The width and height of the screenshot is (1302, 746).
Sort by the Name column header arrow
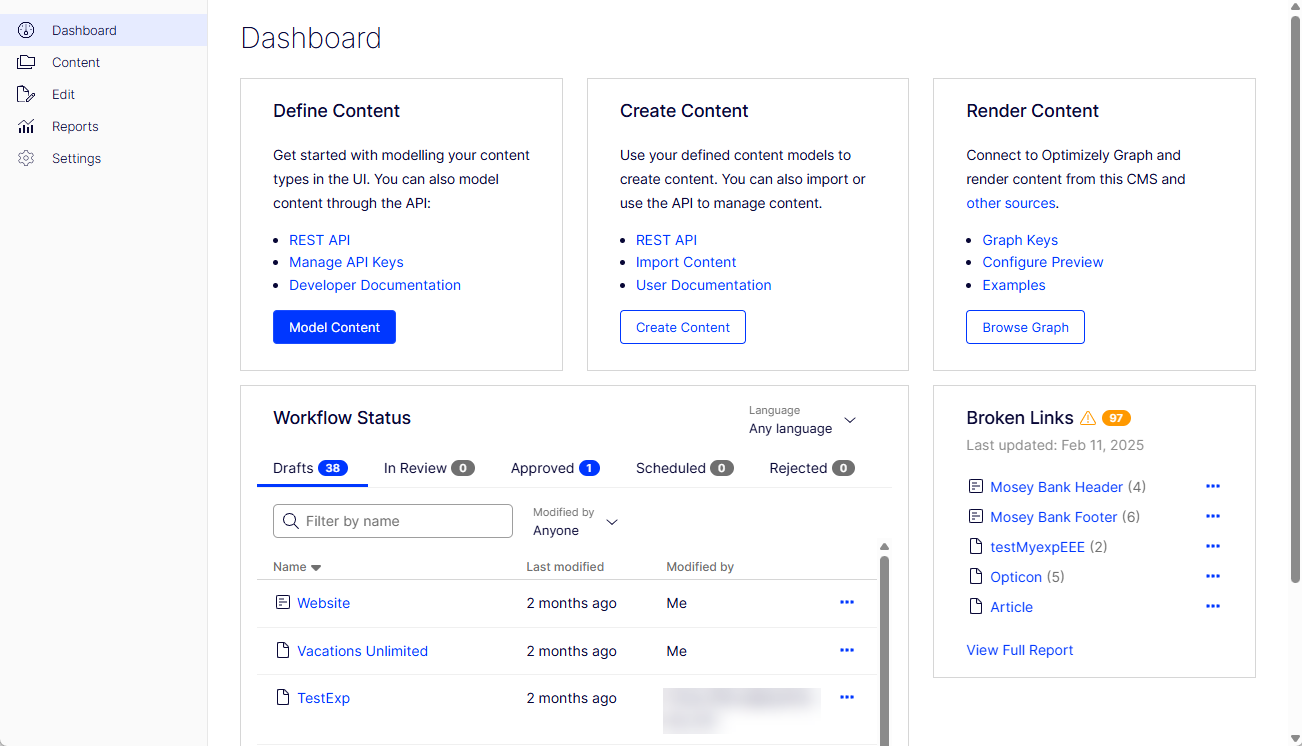[316, 567]
